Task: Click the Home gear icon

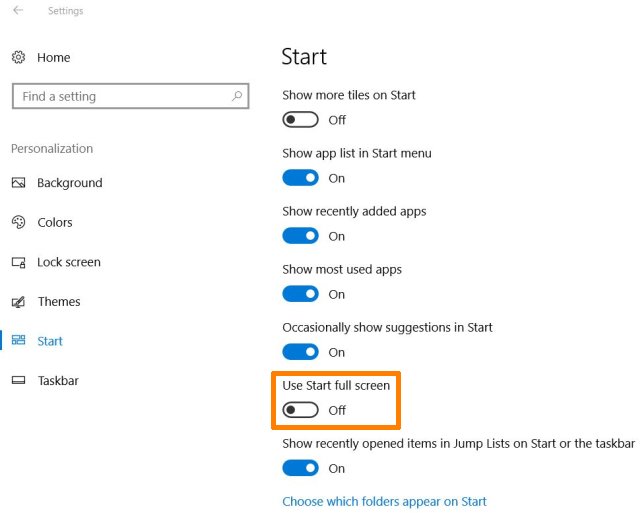Action: (18, 57)
